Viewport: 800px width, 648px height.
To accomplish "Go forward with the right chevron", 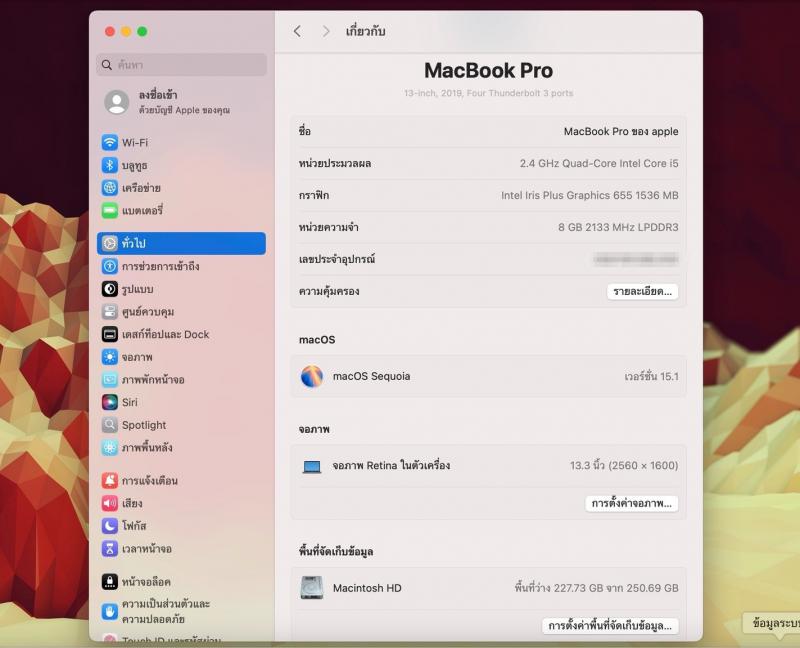I will (326, 32).
